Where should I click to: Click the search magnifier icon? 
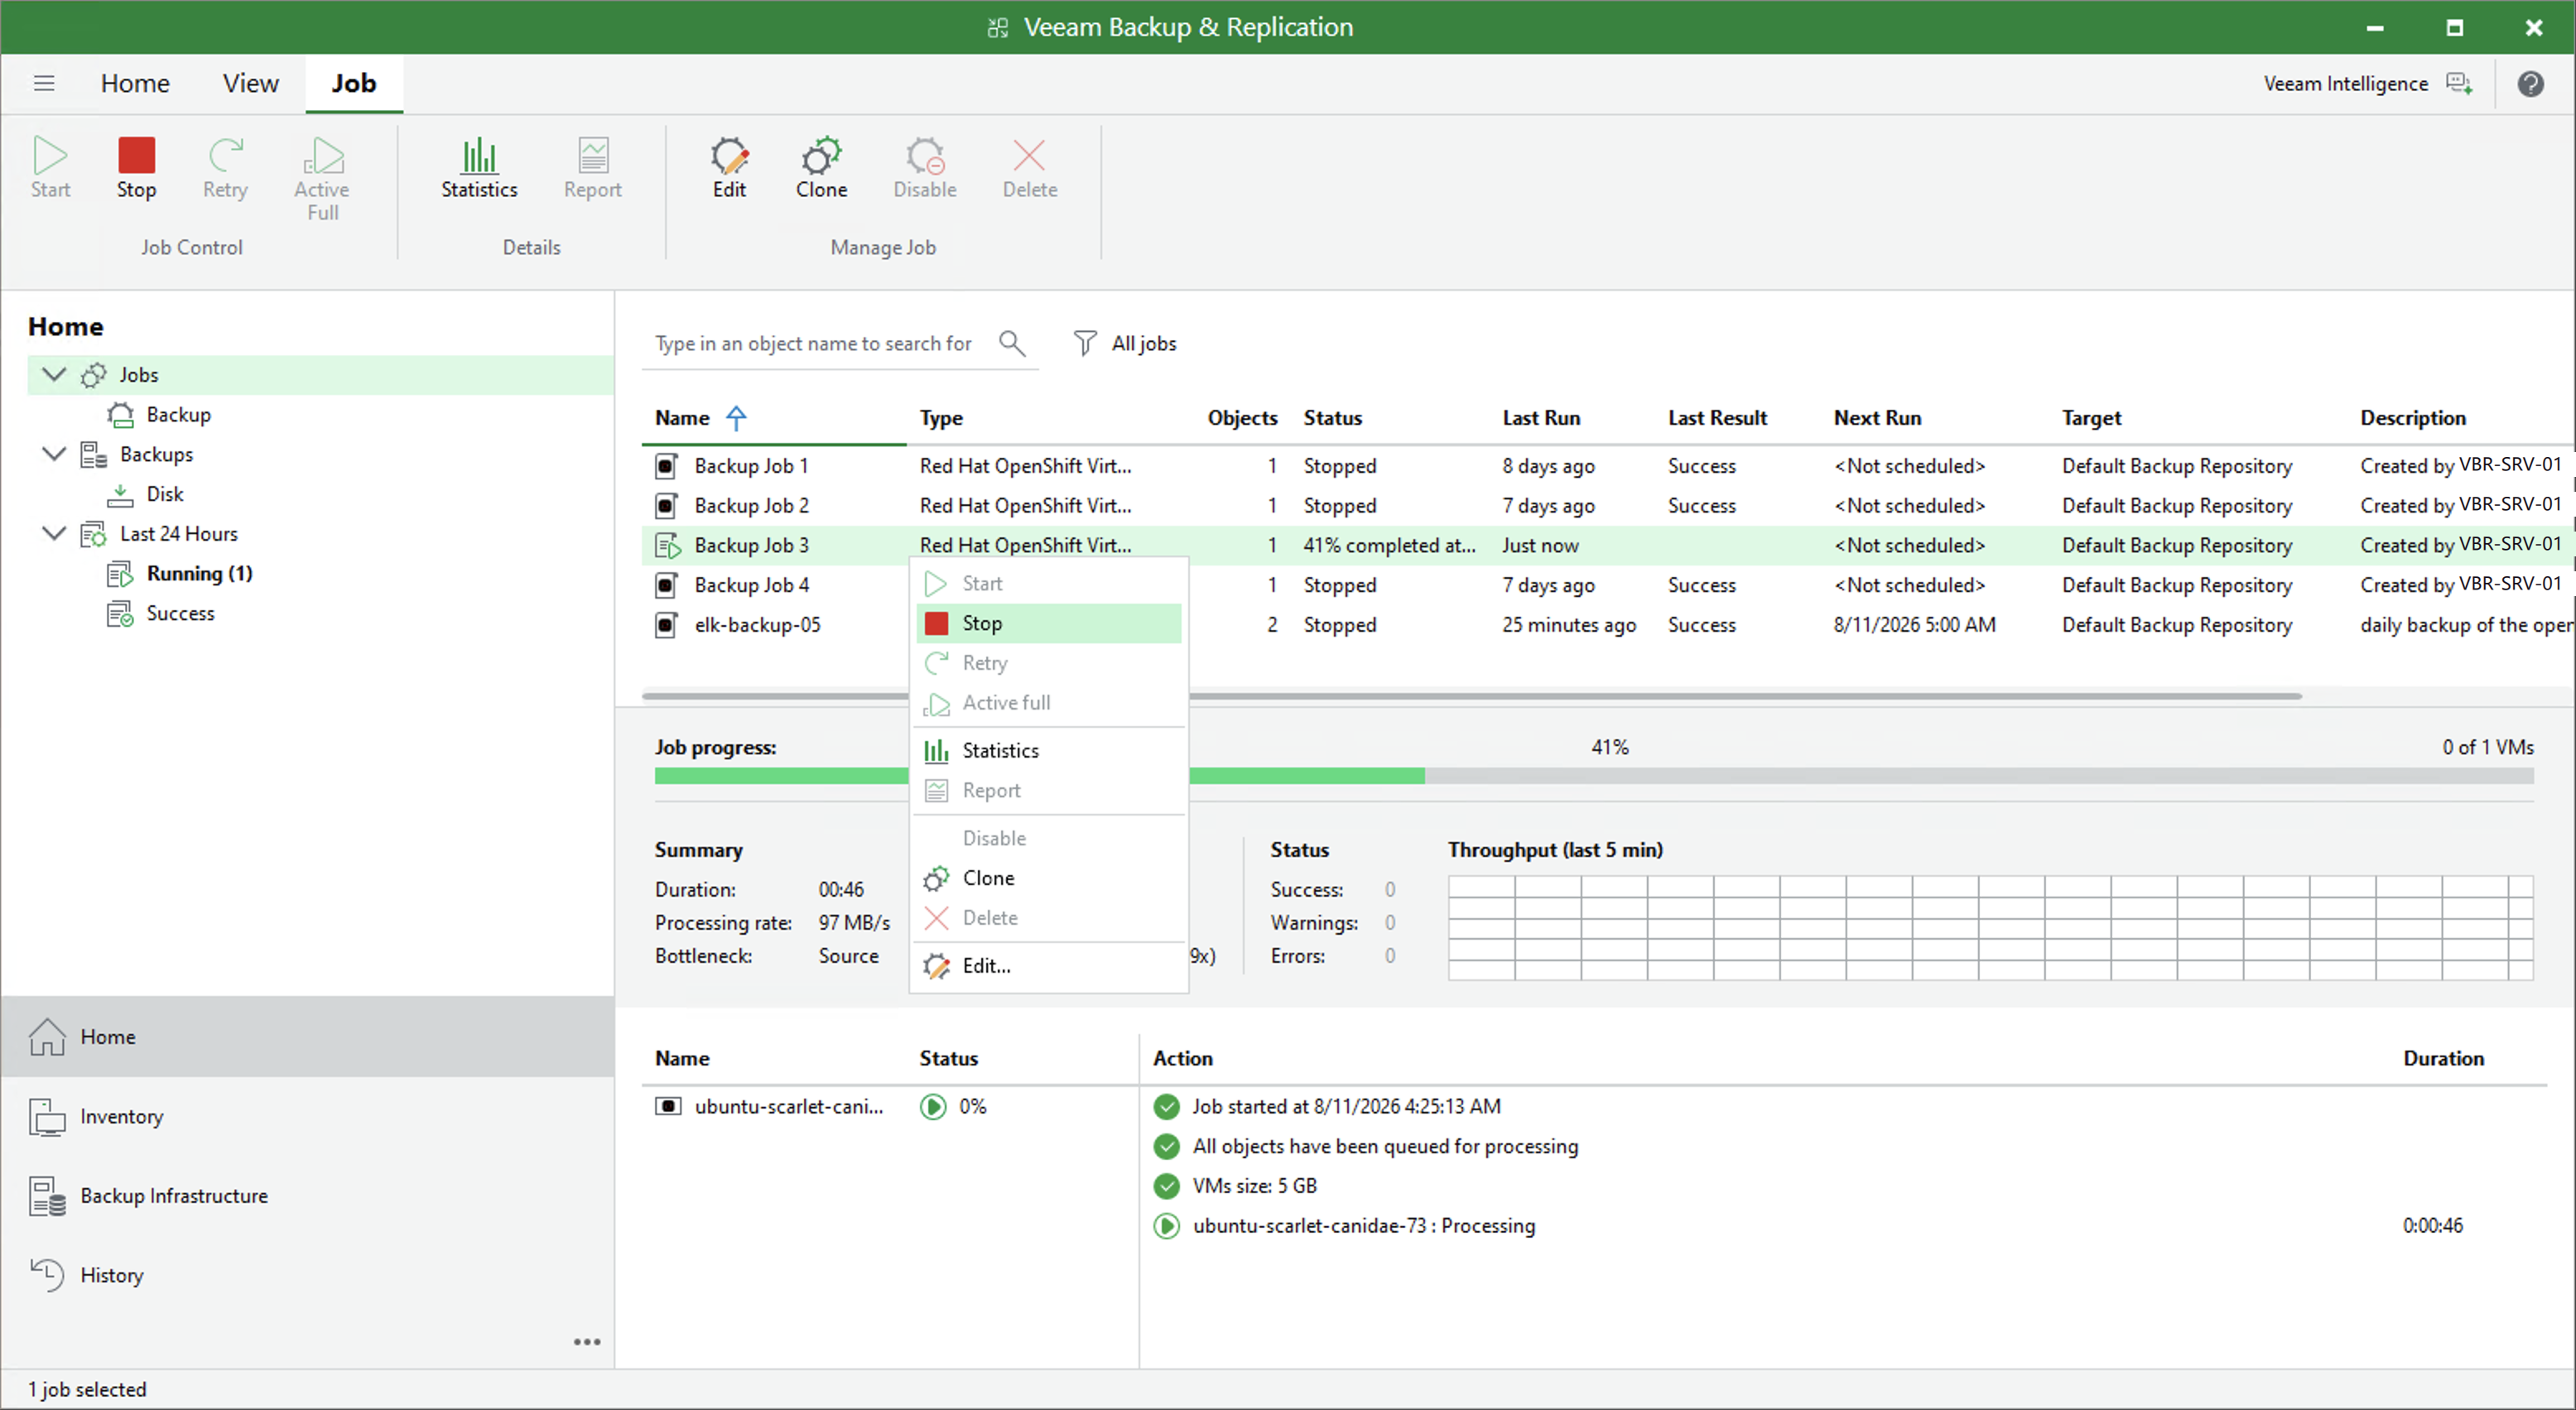coord(1012,343)
